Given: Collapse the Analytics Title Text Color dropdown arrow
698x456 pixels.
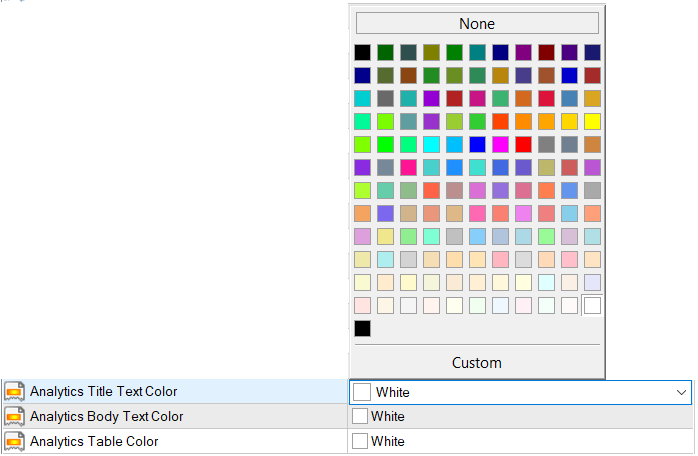Looking at the screenshot, I should point(679,392).
